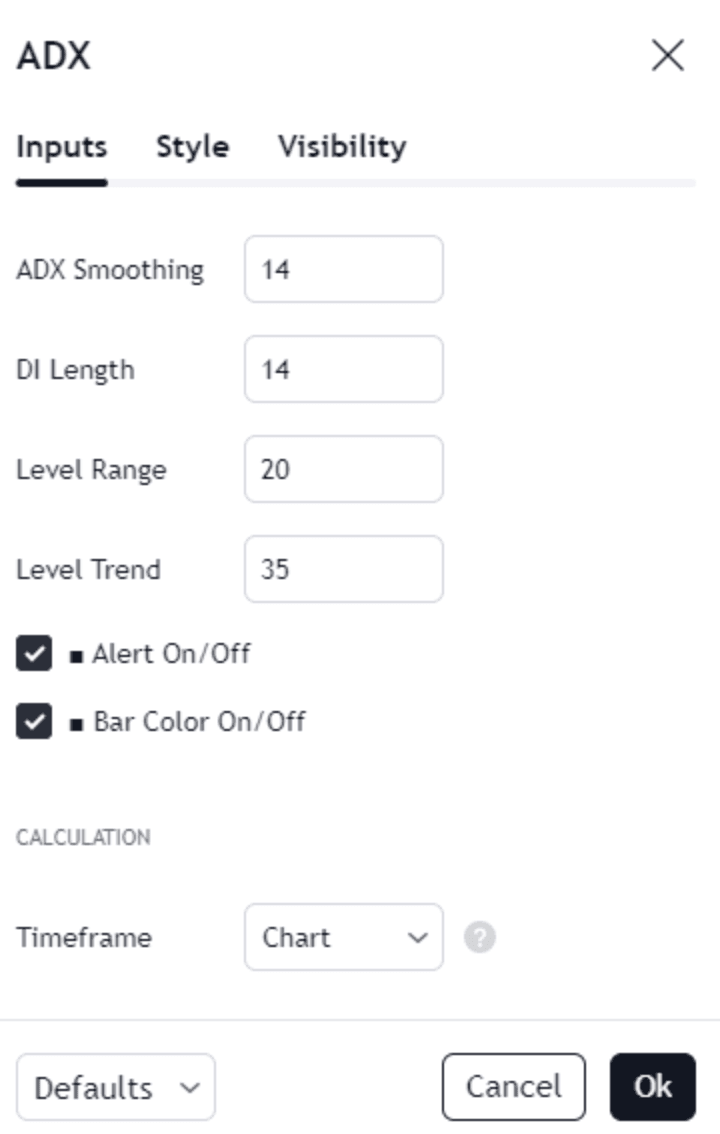Open the Style tab
Image resolution: width=720 pixels, height=1134 pixels.
[x=192, y=147]
